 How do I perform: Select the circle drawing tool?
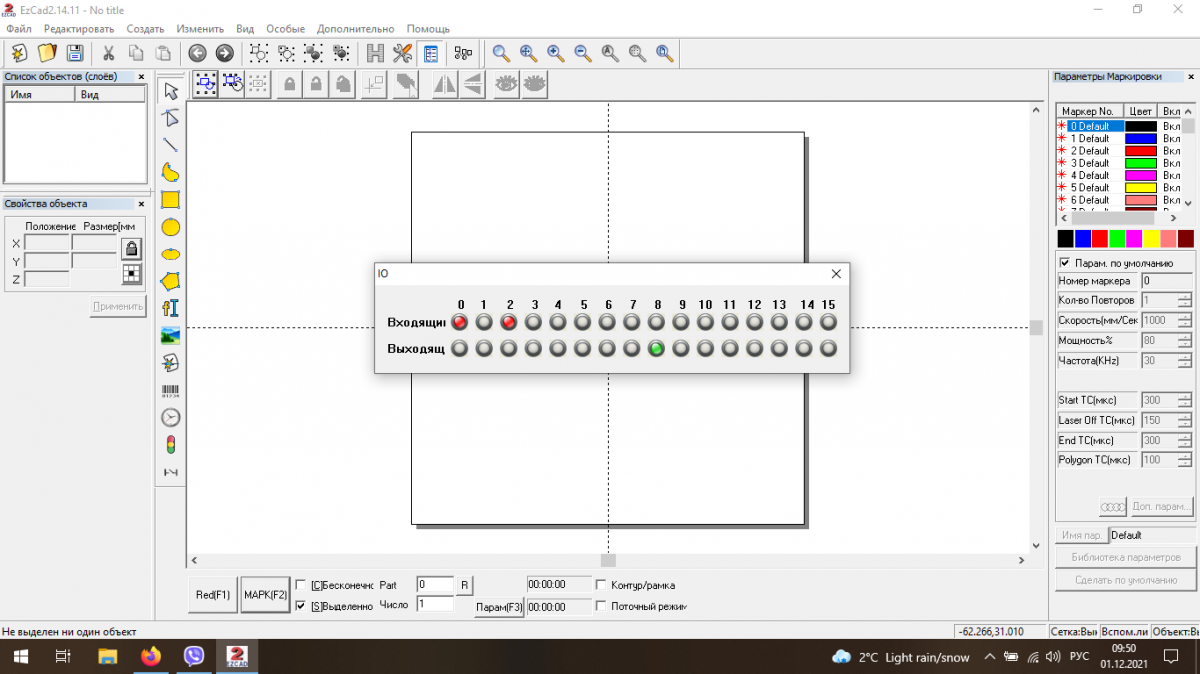coord(171,227)
